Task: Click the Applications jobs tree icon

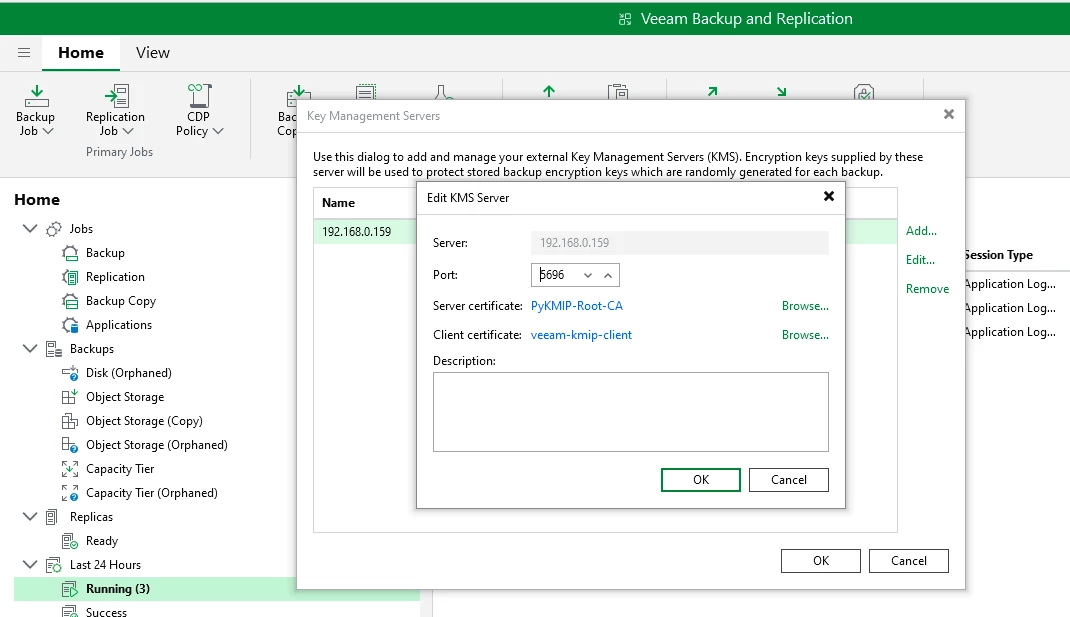Action: (70, 325)
